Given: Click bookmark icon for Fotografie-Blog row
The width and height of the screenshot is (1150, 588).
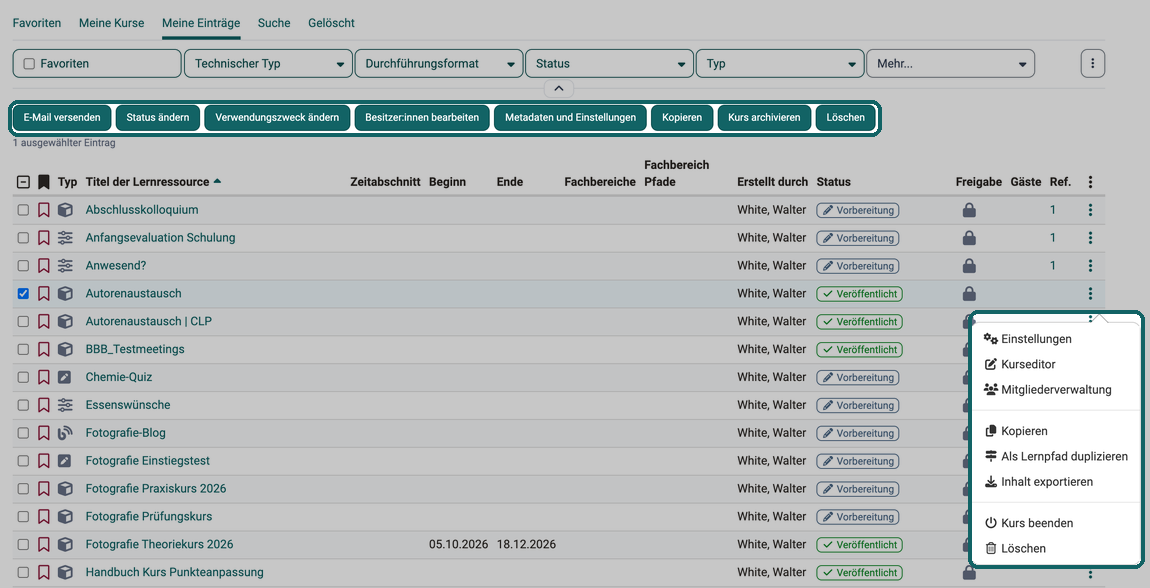Looking at the screenshot, I should (44, 433).
